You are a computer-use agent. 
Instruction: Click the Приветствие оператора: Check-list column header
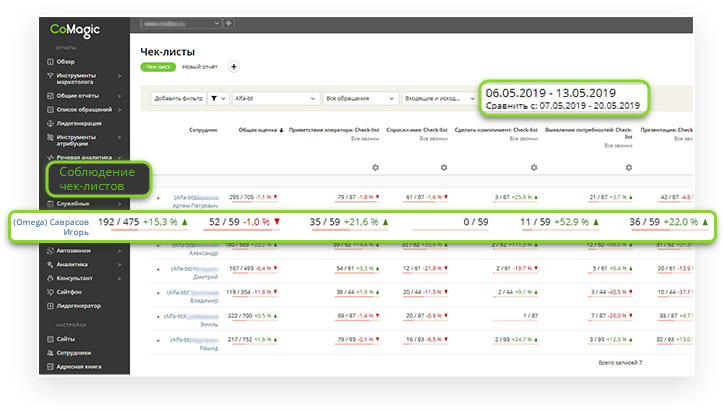pos(334,130)
